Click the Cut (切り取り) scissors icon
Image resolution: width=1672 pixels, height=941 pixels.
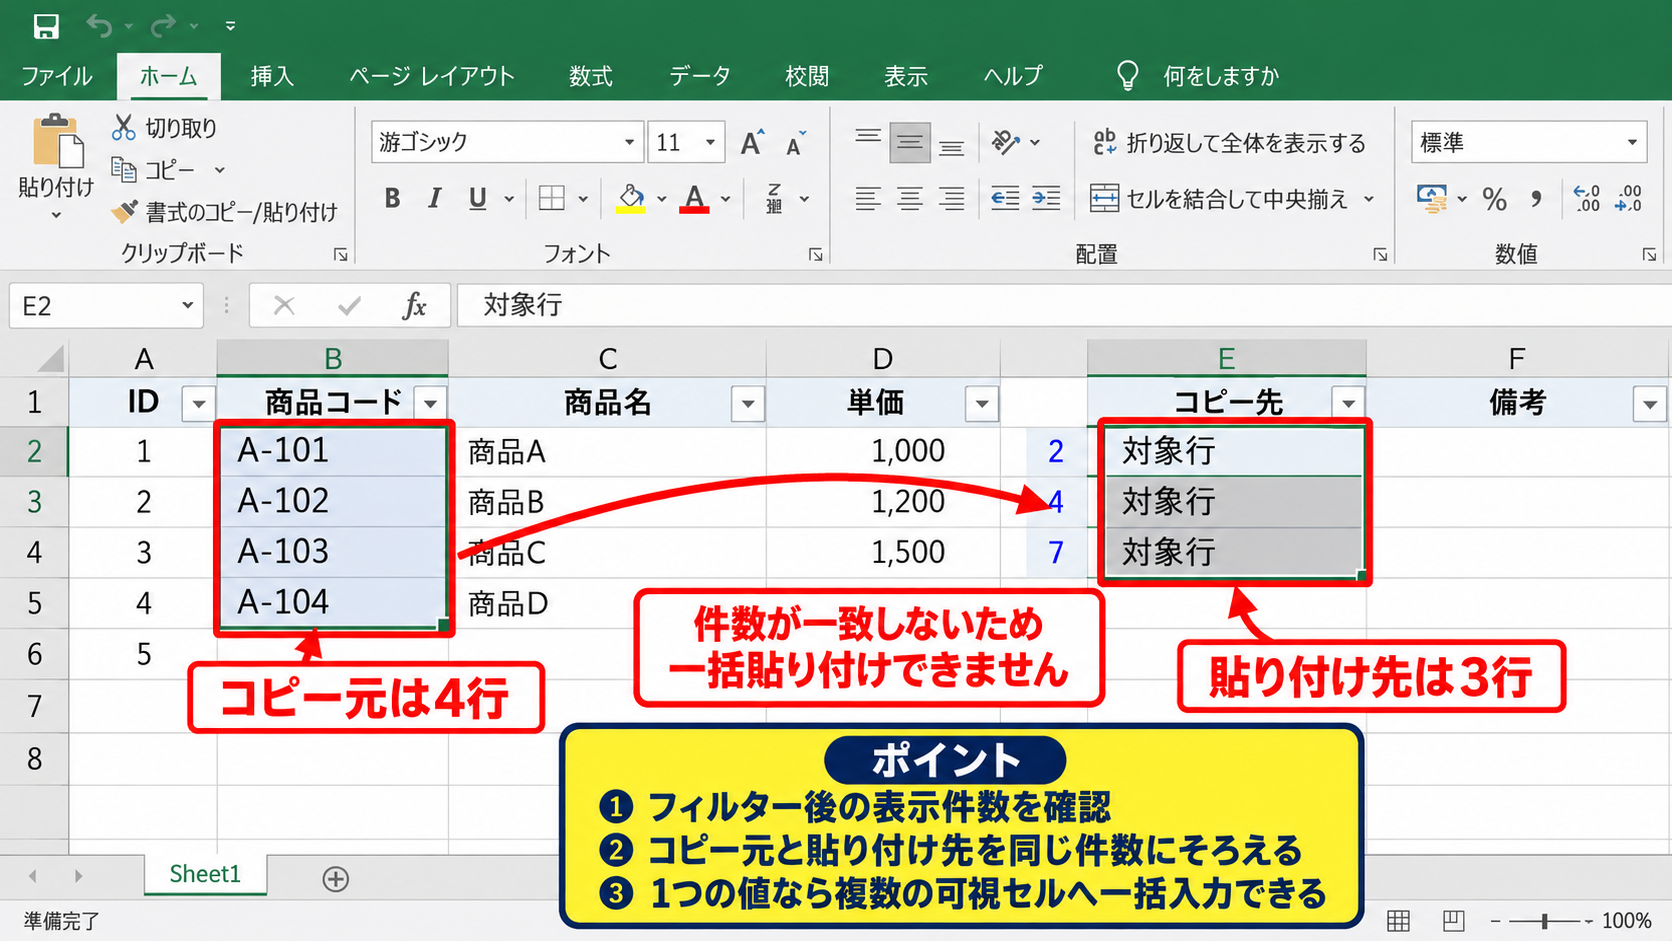pos(123,127)
